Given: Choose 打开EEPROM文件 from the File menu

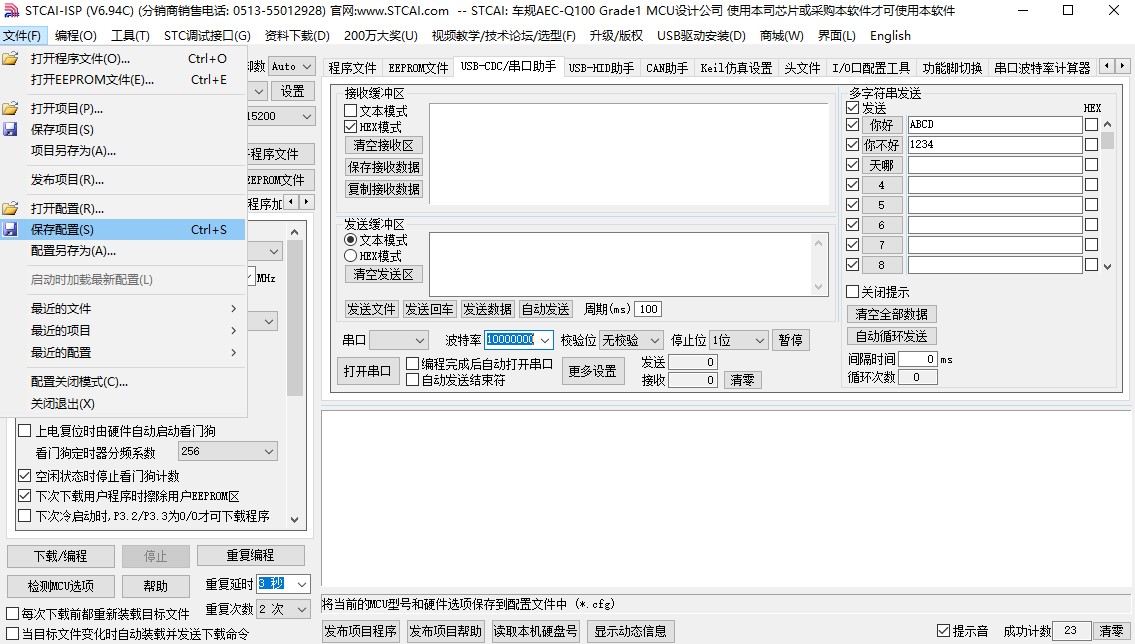Looking at the screenshot, I should tap(123, 80).
